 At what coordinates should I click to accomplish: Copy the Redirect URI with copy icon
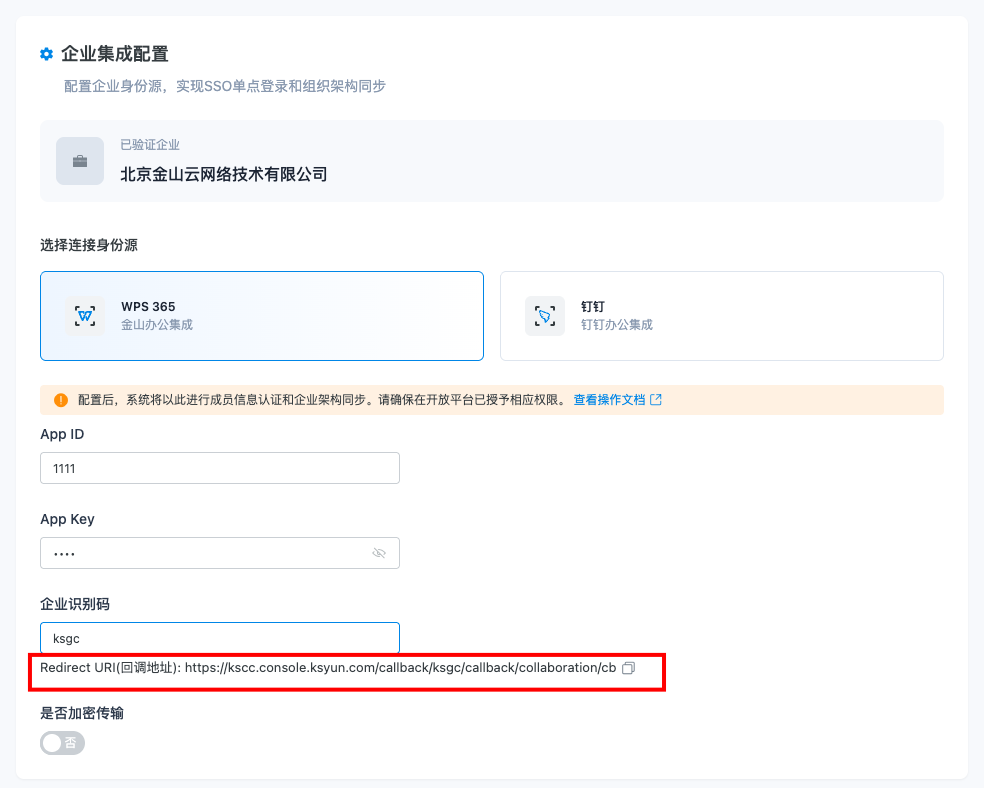(628, 668)
